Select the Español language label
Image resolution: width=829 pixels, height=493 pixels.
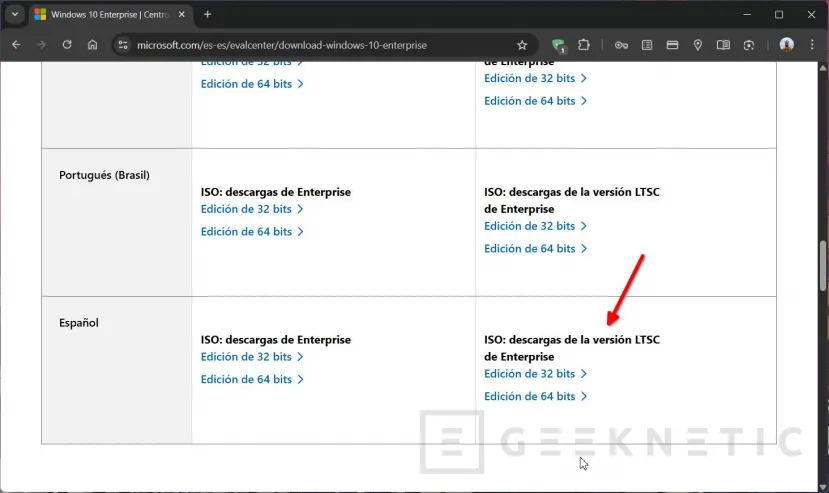pyautogui.click(x=79, y=323)
